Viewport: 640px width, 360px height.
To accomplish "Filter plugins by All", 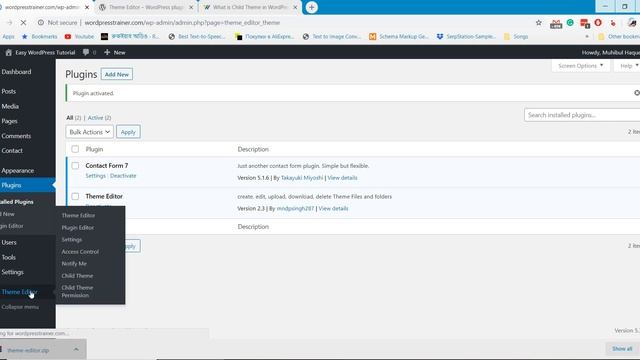I will (x=70, y=118).
